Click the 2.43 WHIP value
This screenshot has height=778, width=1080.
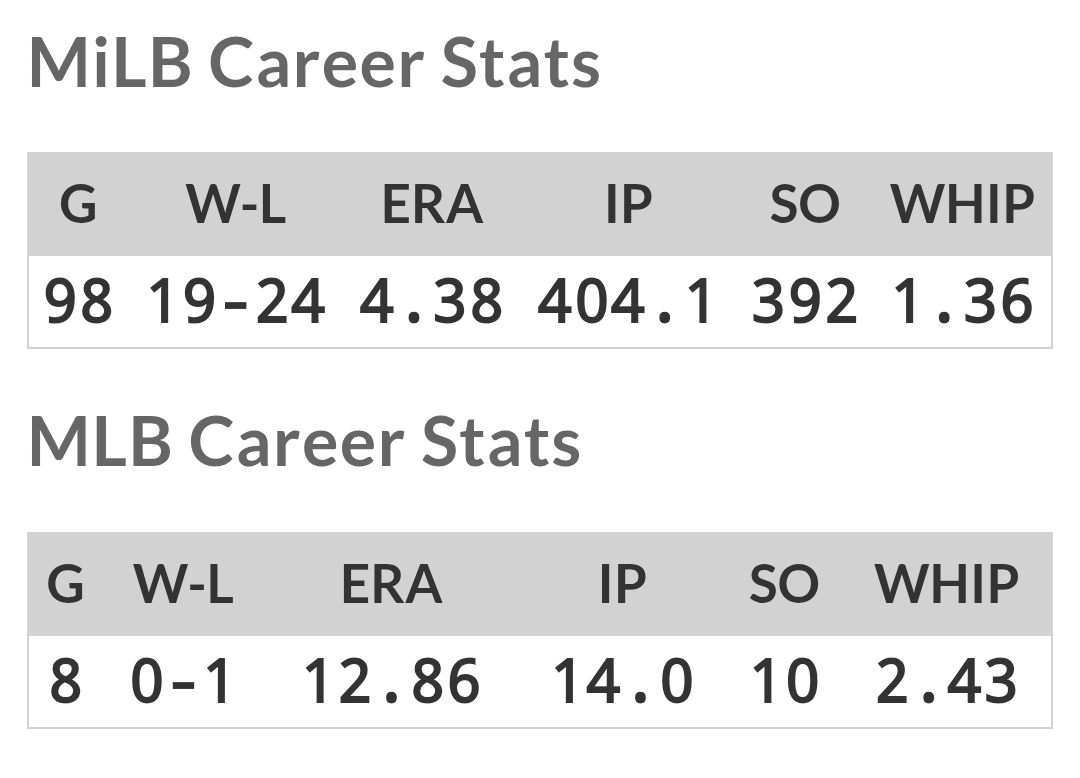pyautogui.click(x=946, y=681)
